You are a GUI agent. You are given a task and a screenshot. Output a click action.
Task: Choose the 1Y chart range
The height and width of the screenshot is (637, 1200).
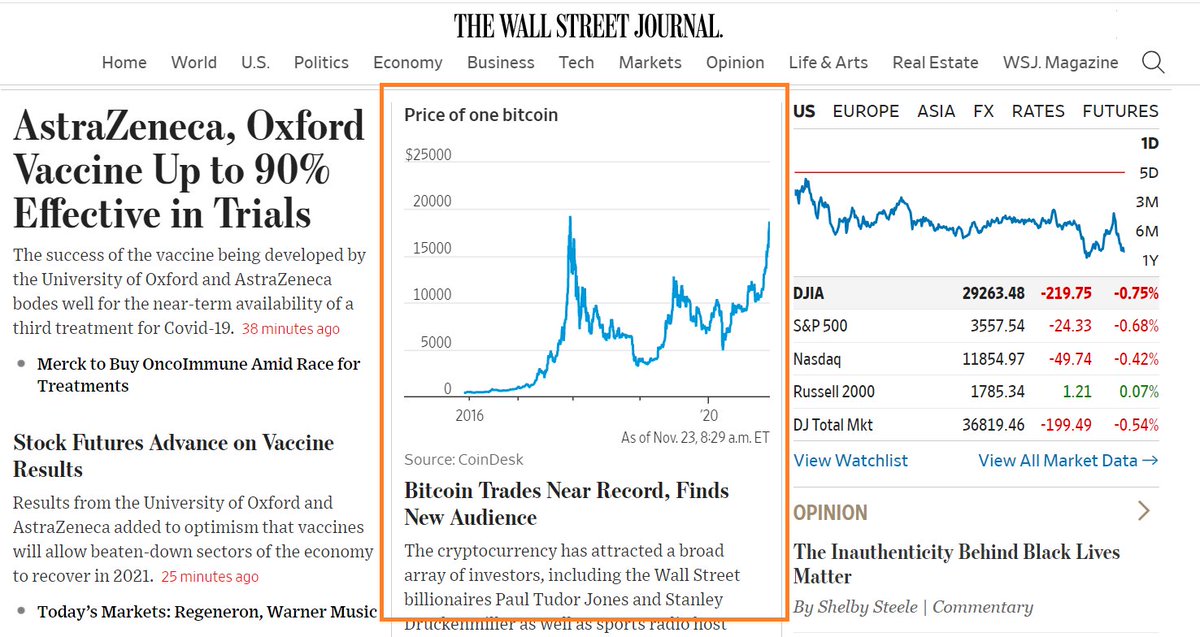[x=1148, y=260]
